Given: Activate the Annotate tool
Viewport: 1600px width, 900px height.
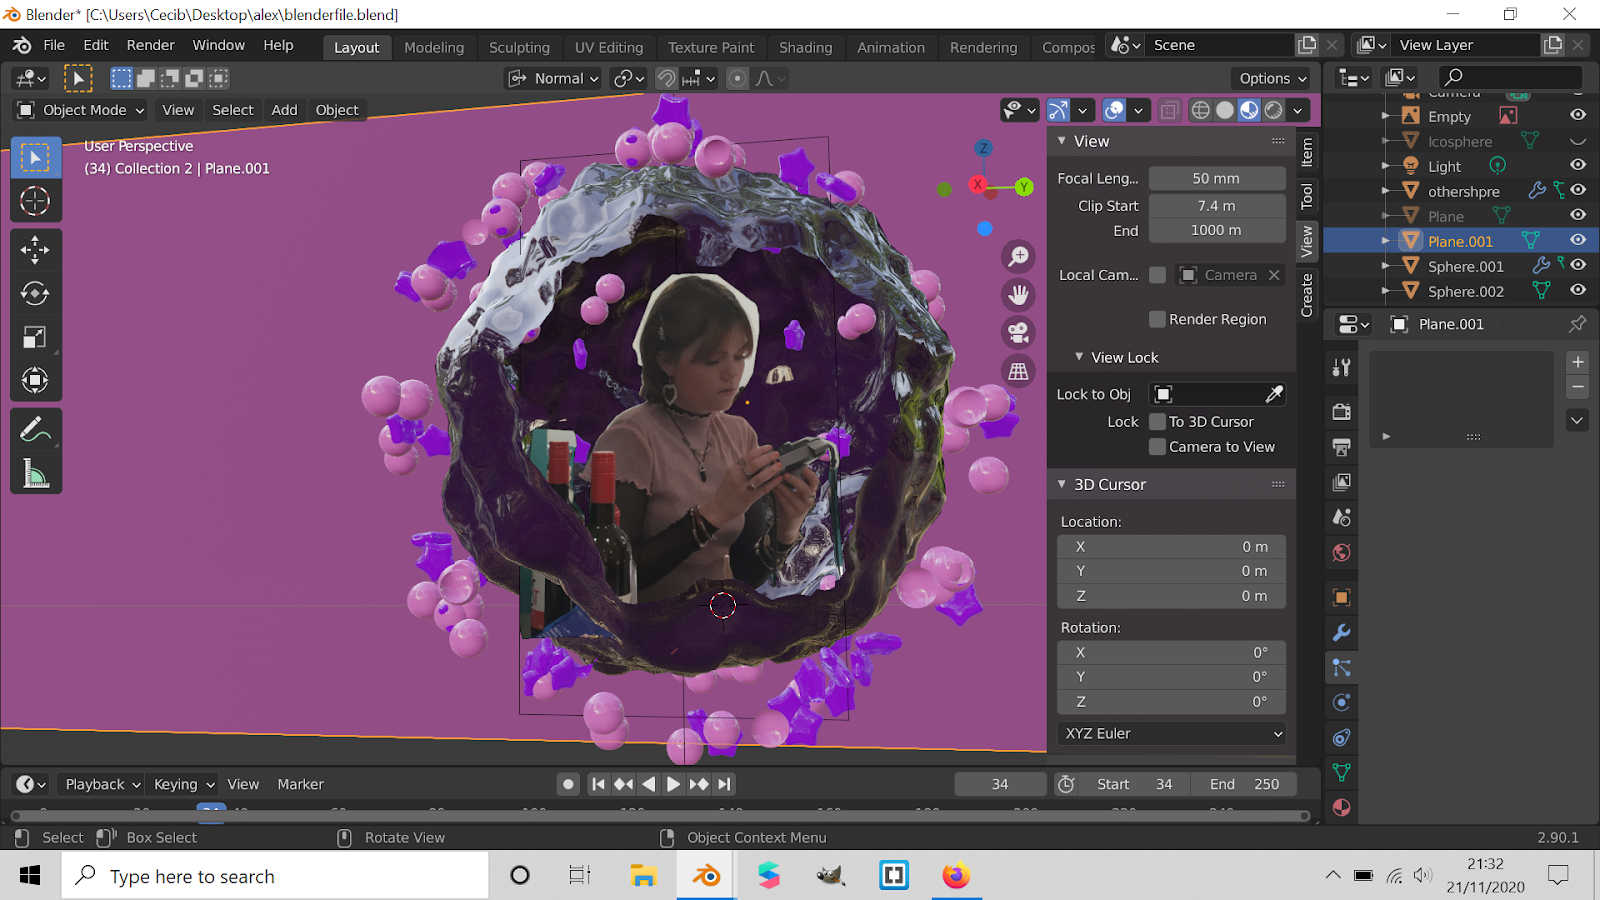Looking at the screenshot, I should pyautogui.click(x=35, y=430).
